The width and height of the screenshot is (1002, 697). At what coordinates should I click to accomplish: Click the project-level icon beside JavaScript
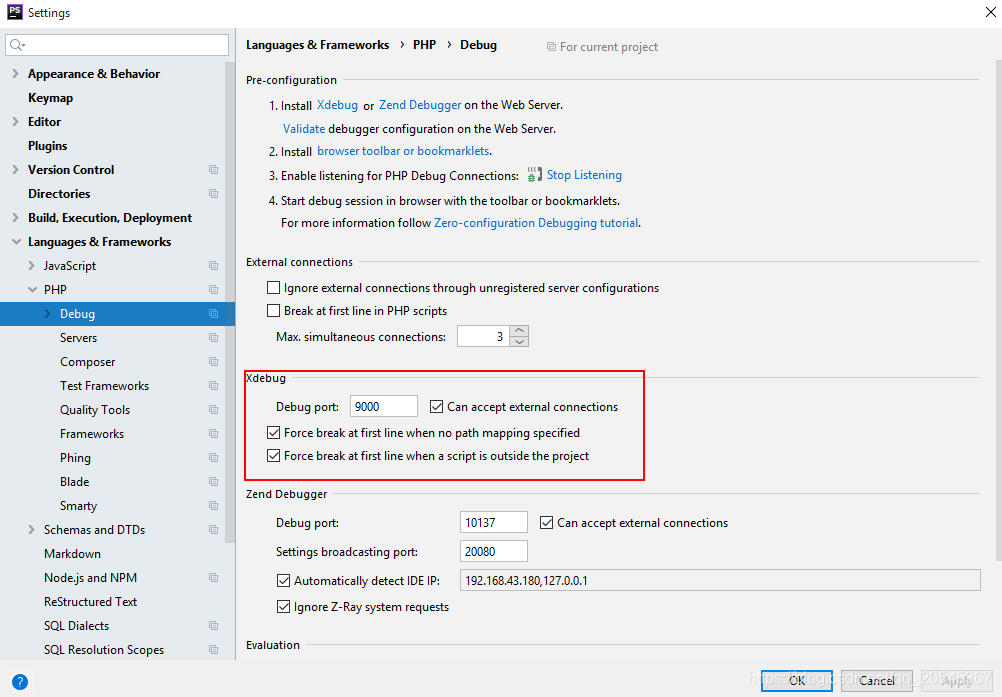(x=213, y=266)
